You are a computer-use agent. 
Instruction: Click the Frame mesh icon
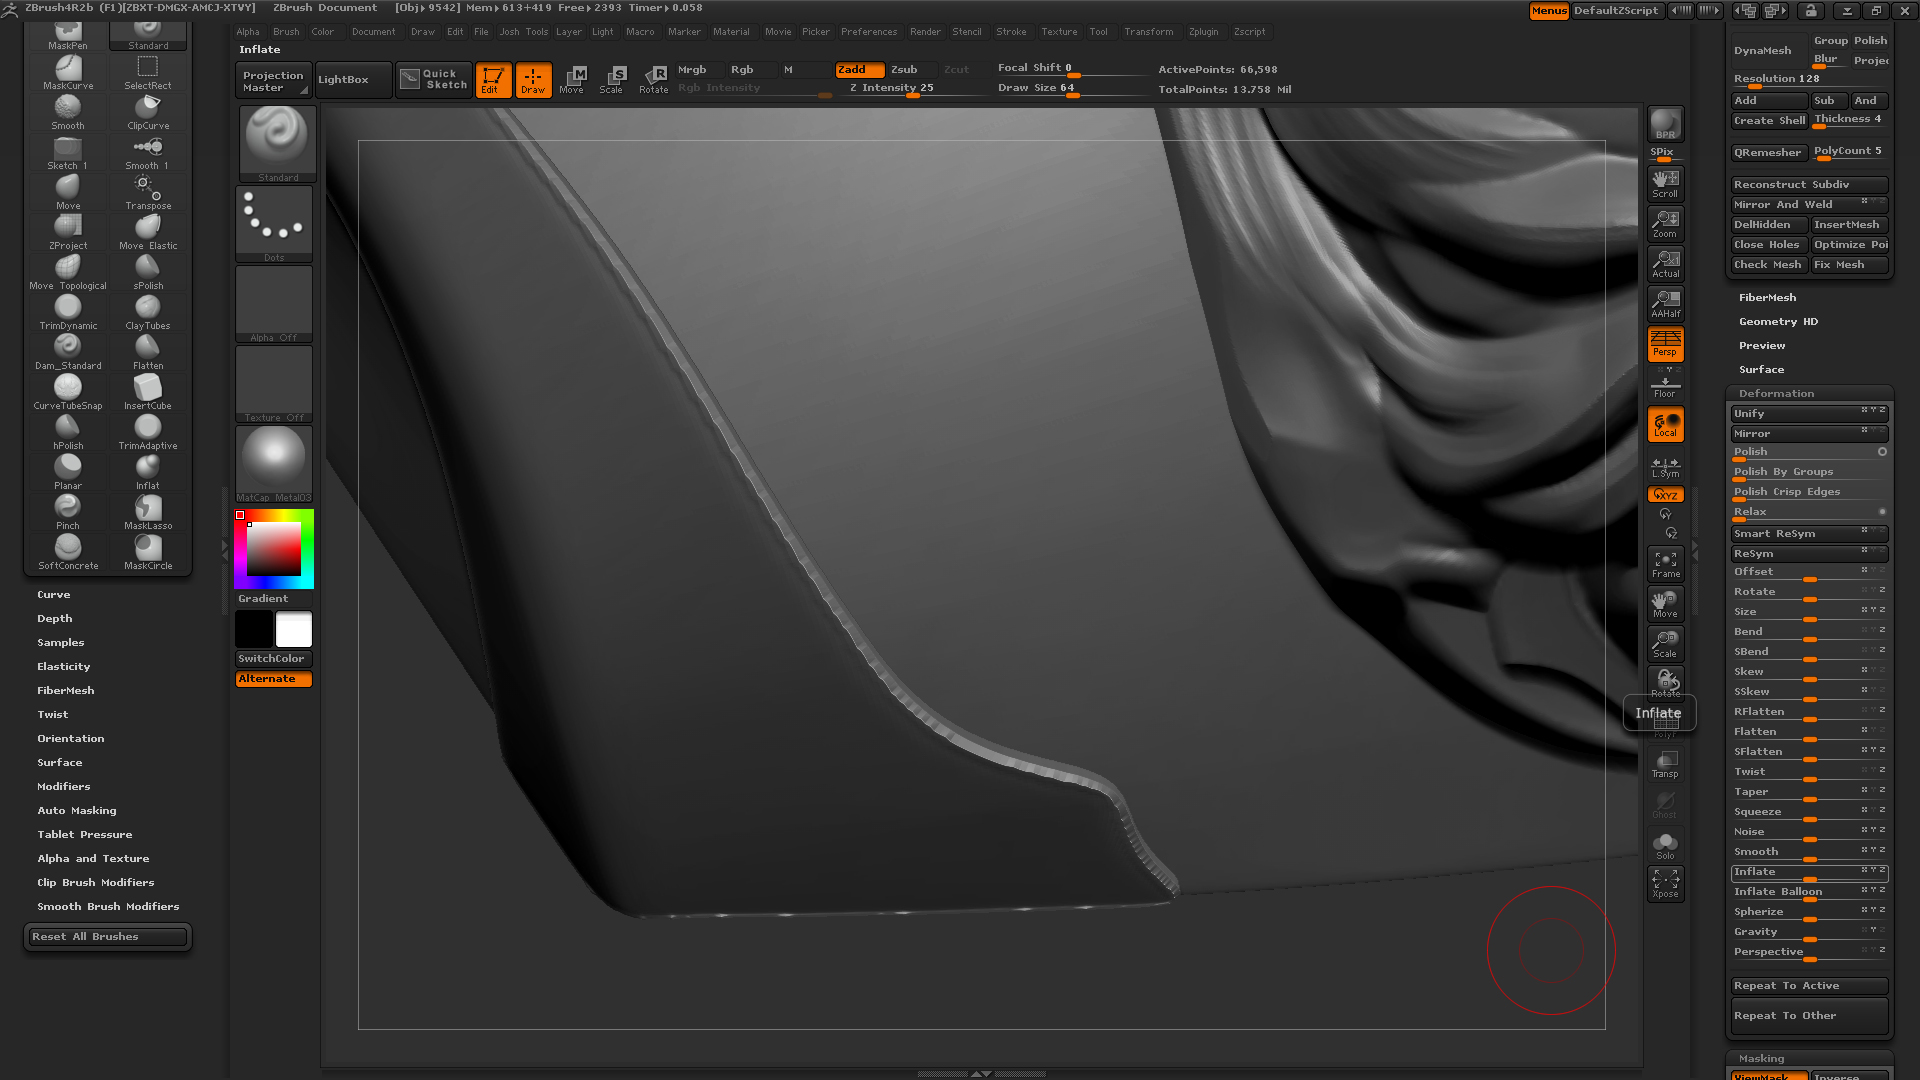tap(1665, 564)
